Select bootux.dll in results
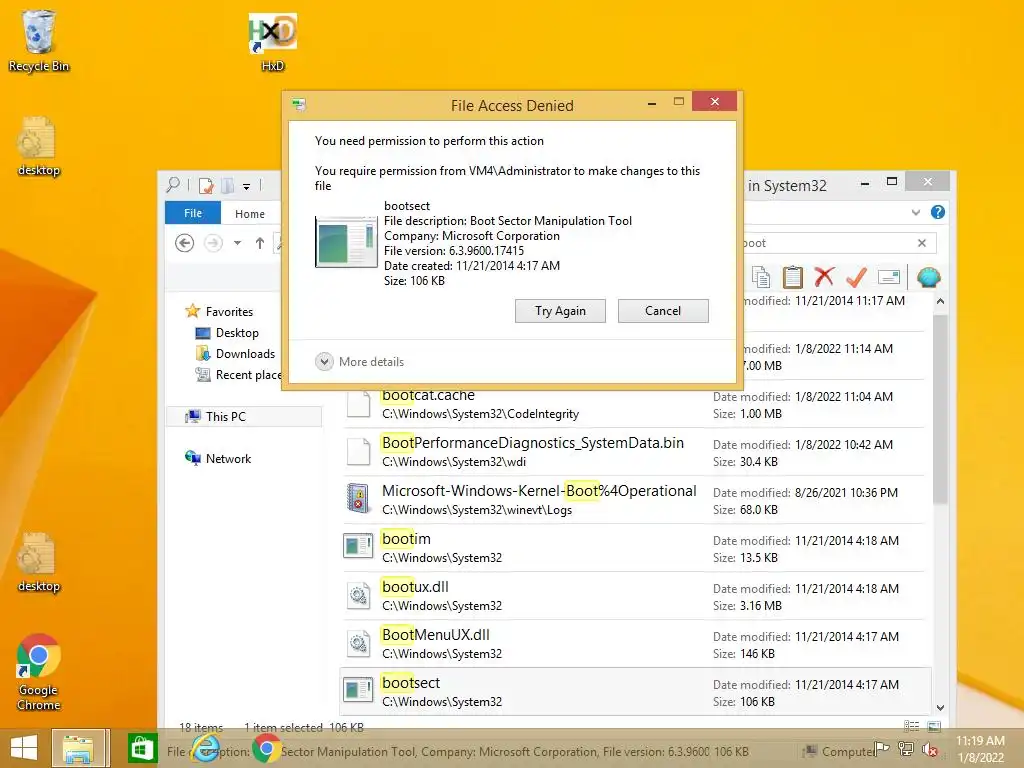This screenshot has height=768, width=1024. point(632,596)
